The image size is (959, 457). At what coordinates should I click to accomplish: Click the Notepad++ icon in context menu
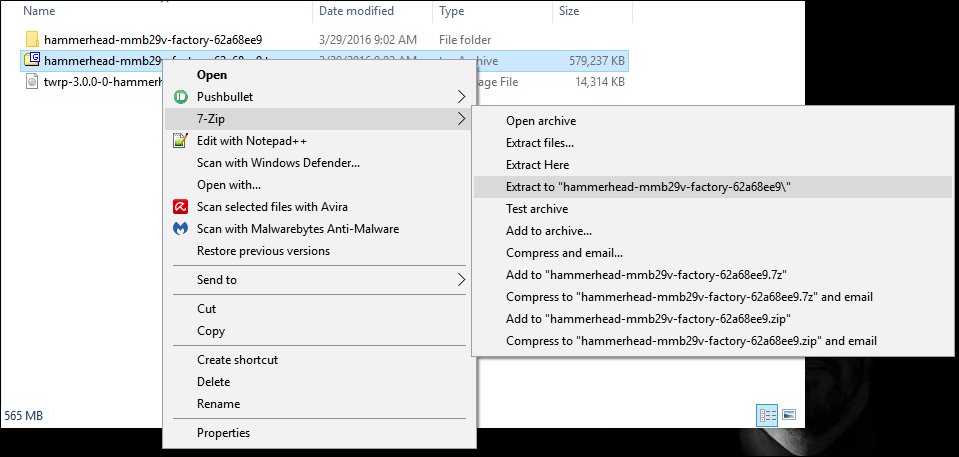180,141
